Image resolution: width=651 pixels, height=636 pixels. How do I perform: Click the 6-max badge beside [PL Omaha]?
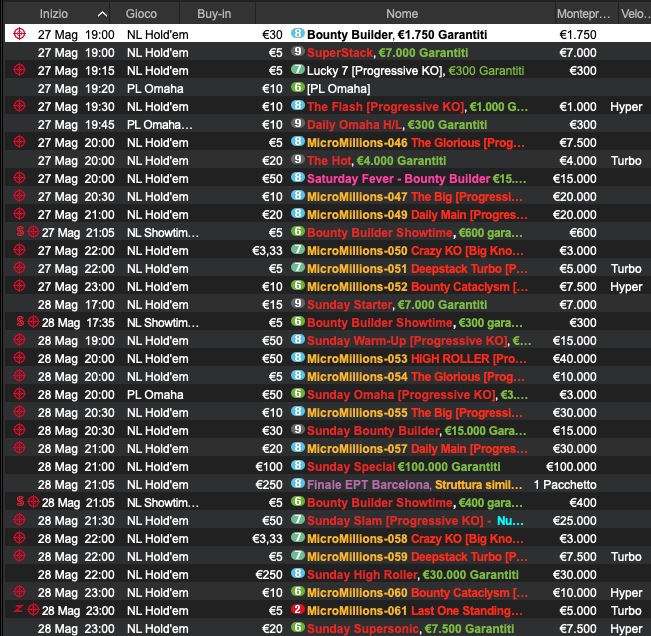(297, 87)
